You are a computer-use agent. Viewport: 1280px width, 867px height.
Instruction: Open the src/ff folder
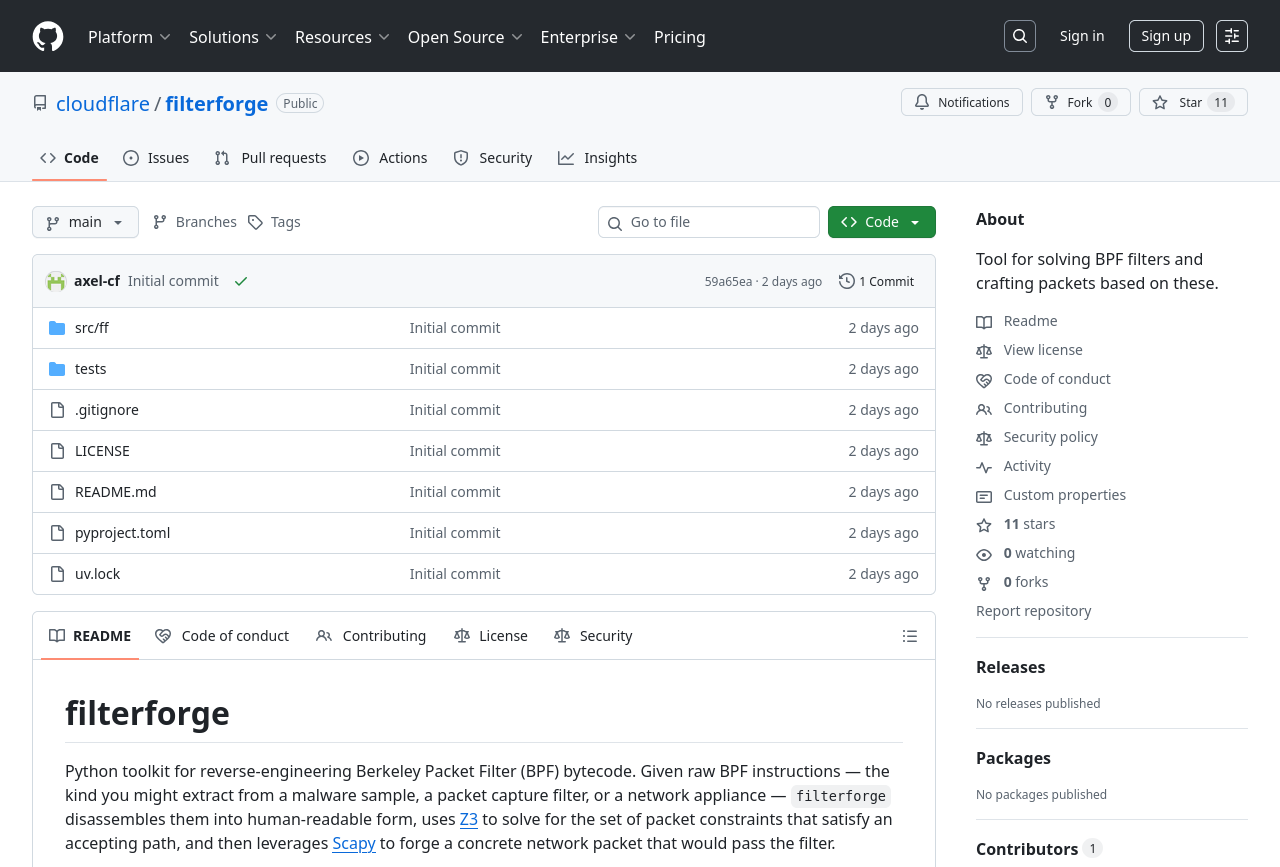coord(92,328)
